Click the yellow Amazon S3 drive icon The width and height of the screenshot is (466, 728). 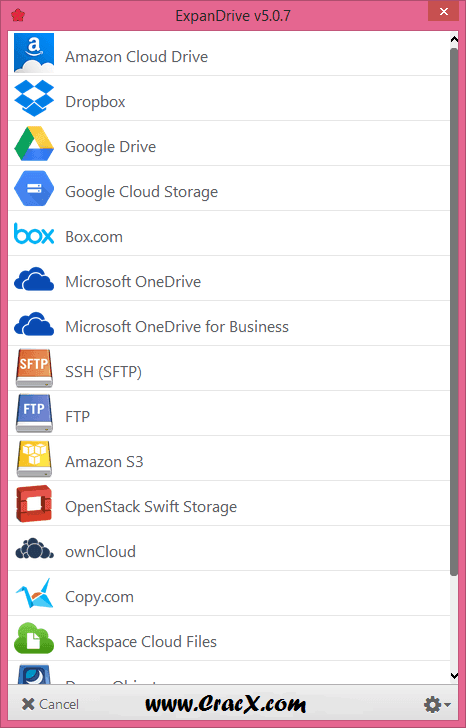click(x=34, y=458)
